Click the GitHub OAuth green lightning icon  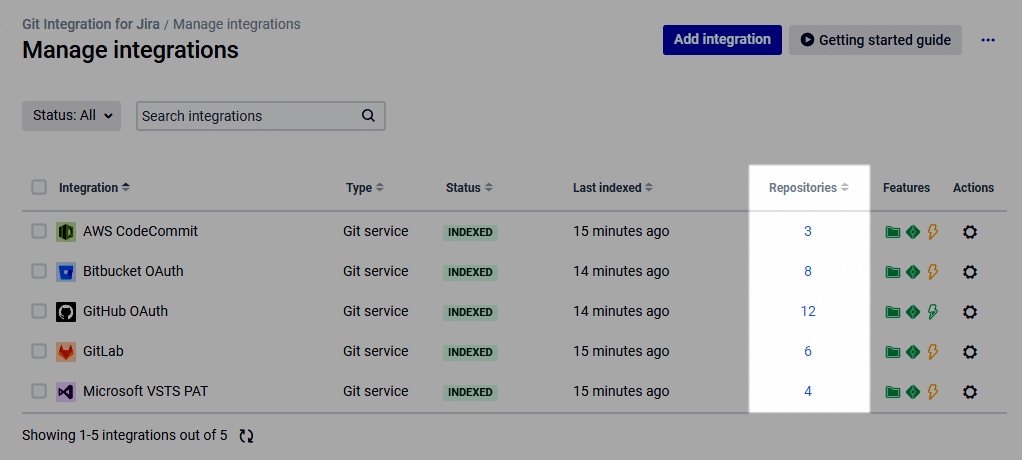(933, 312)
